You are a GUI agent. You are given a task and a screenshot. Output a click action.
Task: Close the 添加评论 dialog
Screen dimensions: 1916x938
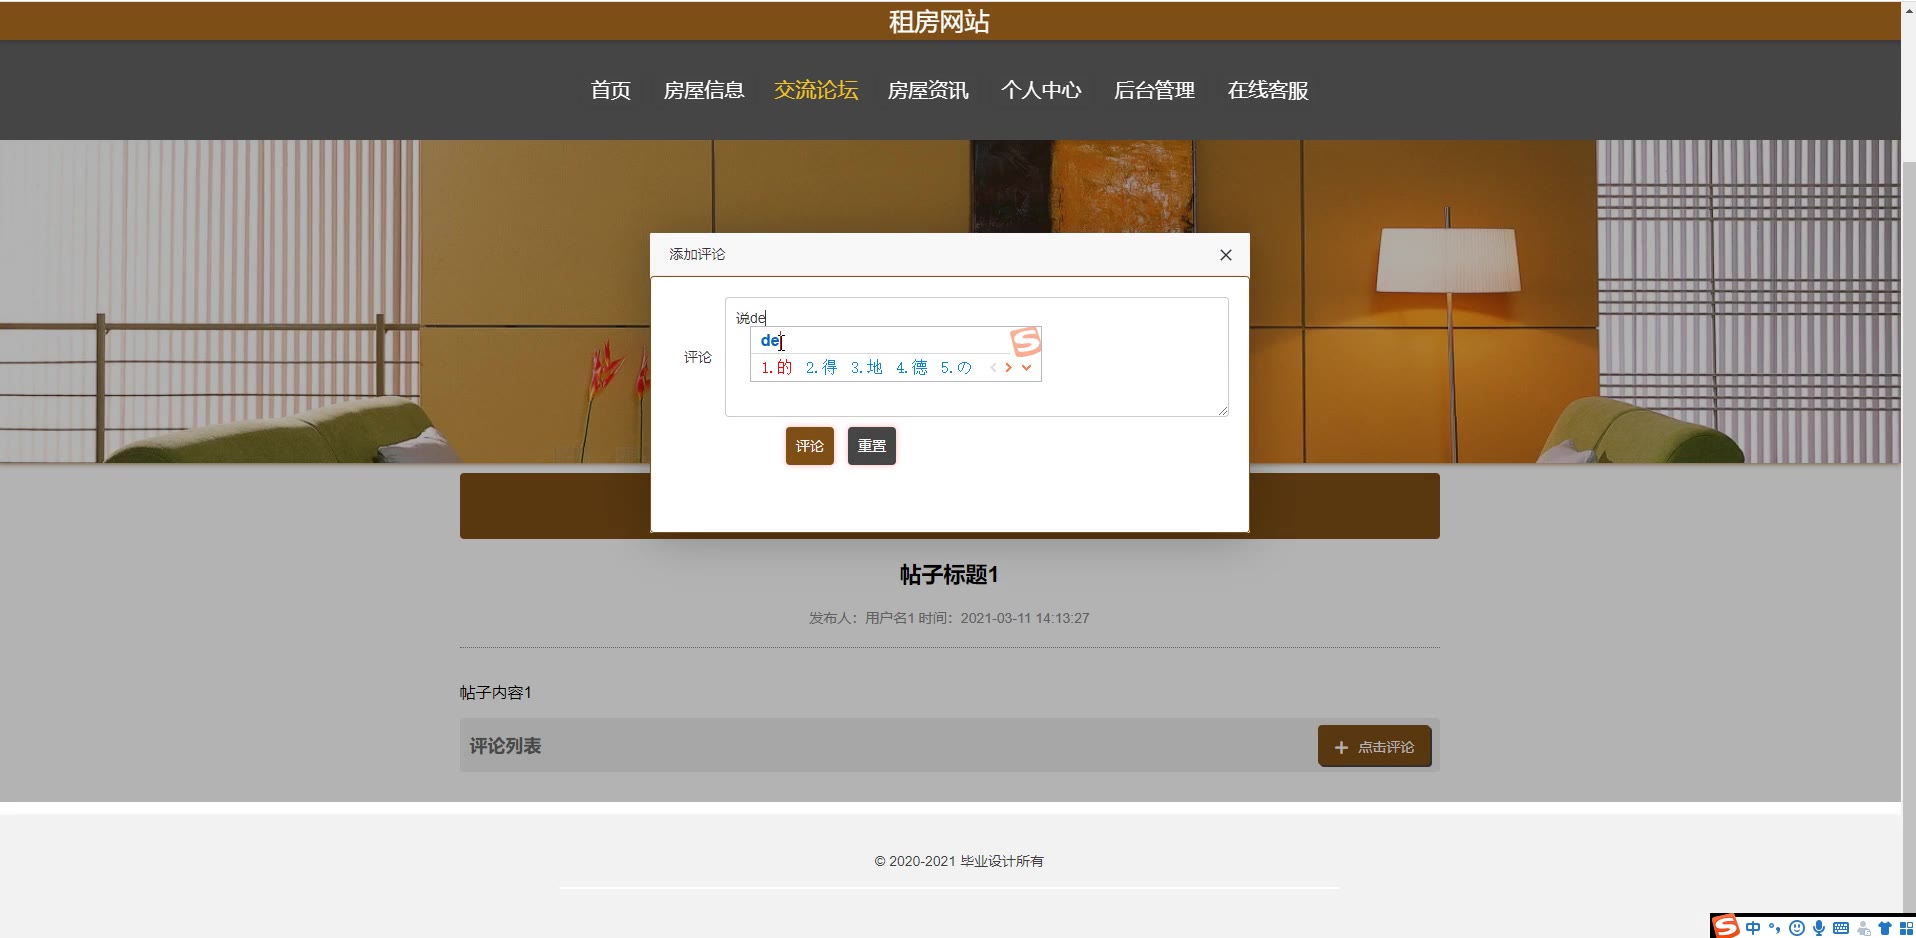[x=1225, y=255]
